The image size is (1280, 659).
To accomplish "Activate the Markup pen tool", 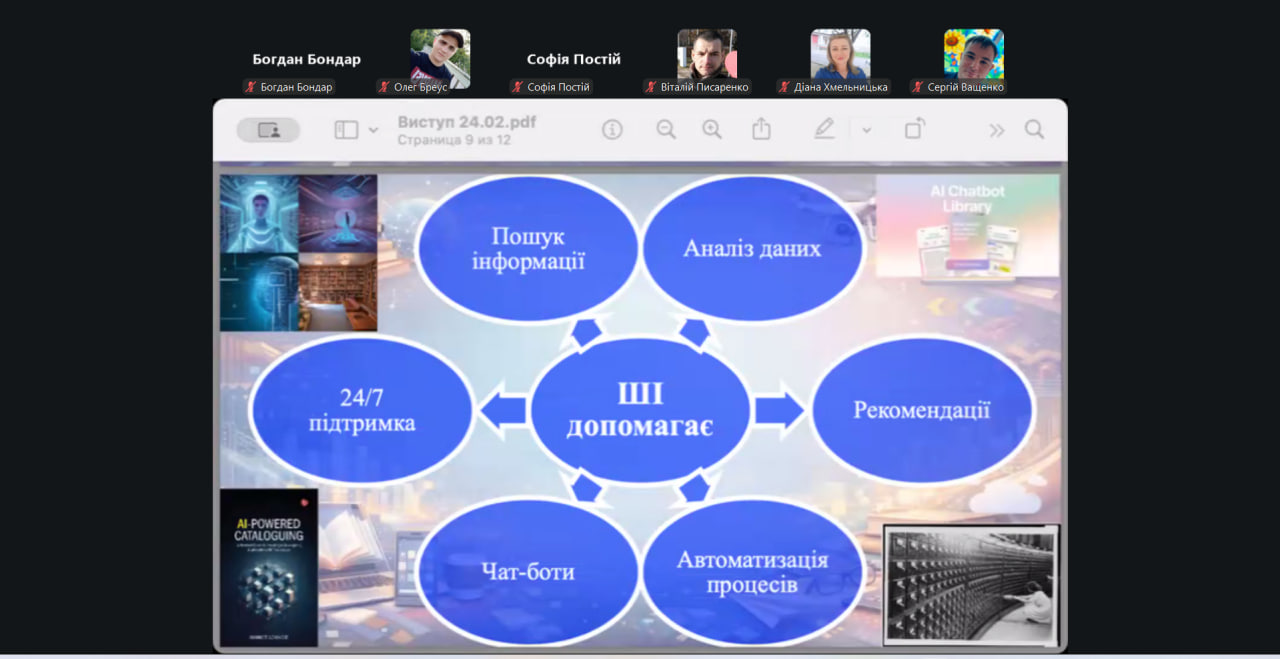I will point(824,130).
